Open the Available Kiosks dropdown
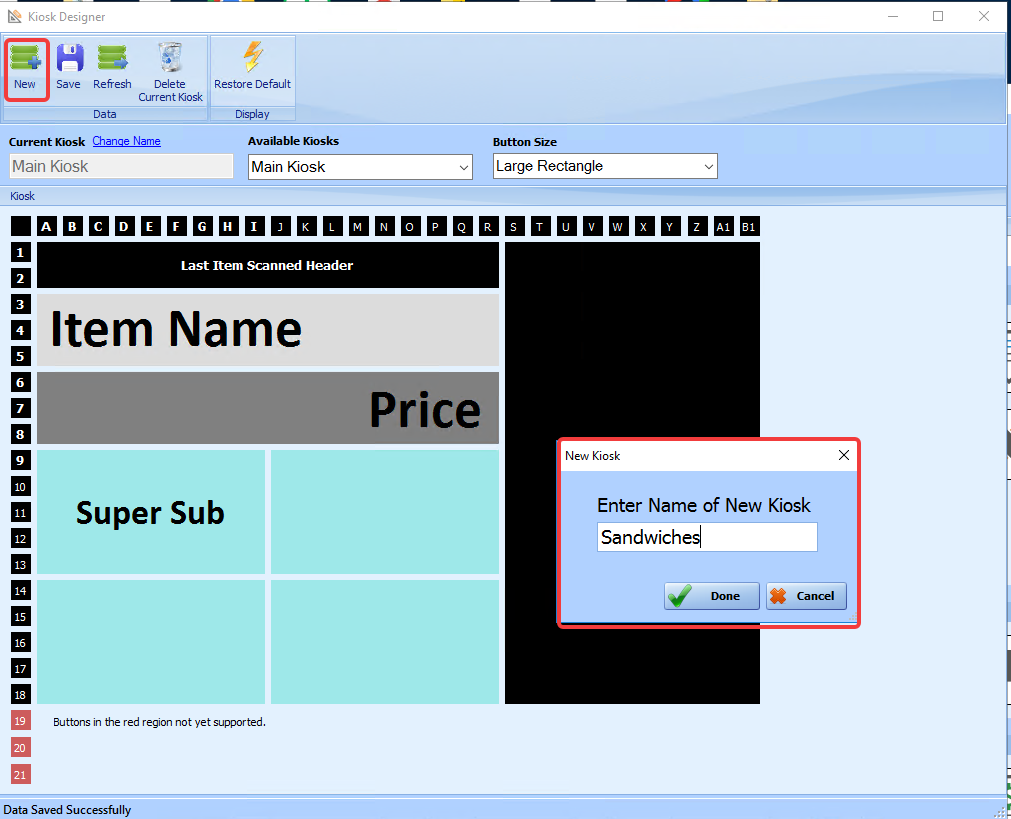This screenshot has width=1011, height=819. coord(360,167)
